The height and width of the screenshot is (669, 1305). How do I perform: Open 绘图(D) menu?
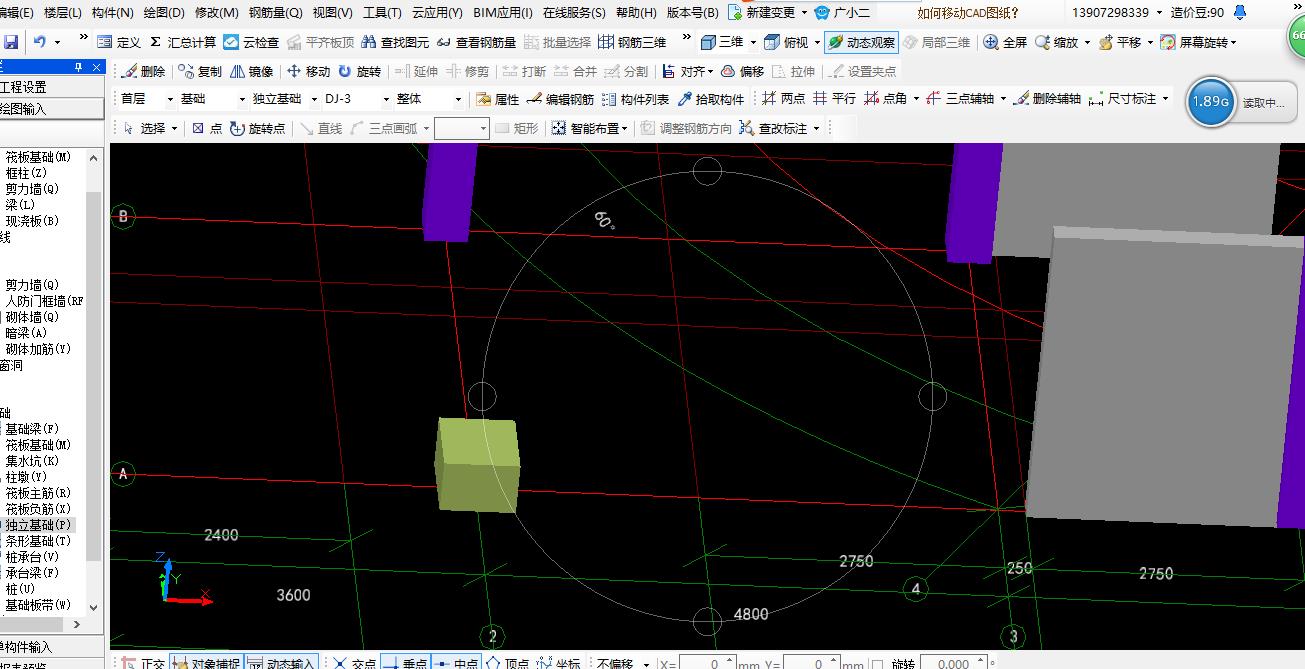click(x=164, y=13)
